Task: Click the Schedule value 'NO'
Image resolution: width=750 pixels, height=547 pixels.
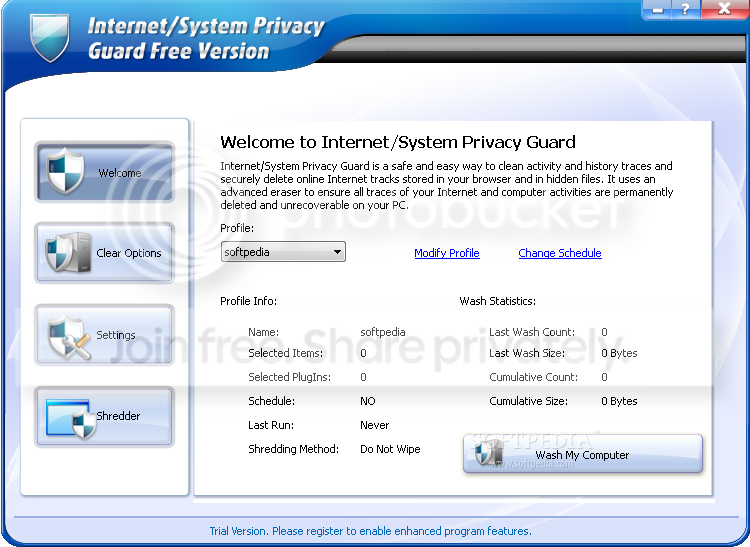Action: coord(368,401)
